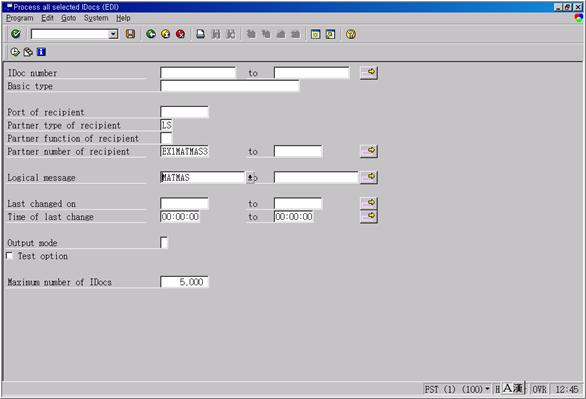
Task: Click the yellow Exit icon
Action: tap(166, 34)
